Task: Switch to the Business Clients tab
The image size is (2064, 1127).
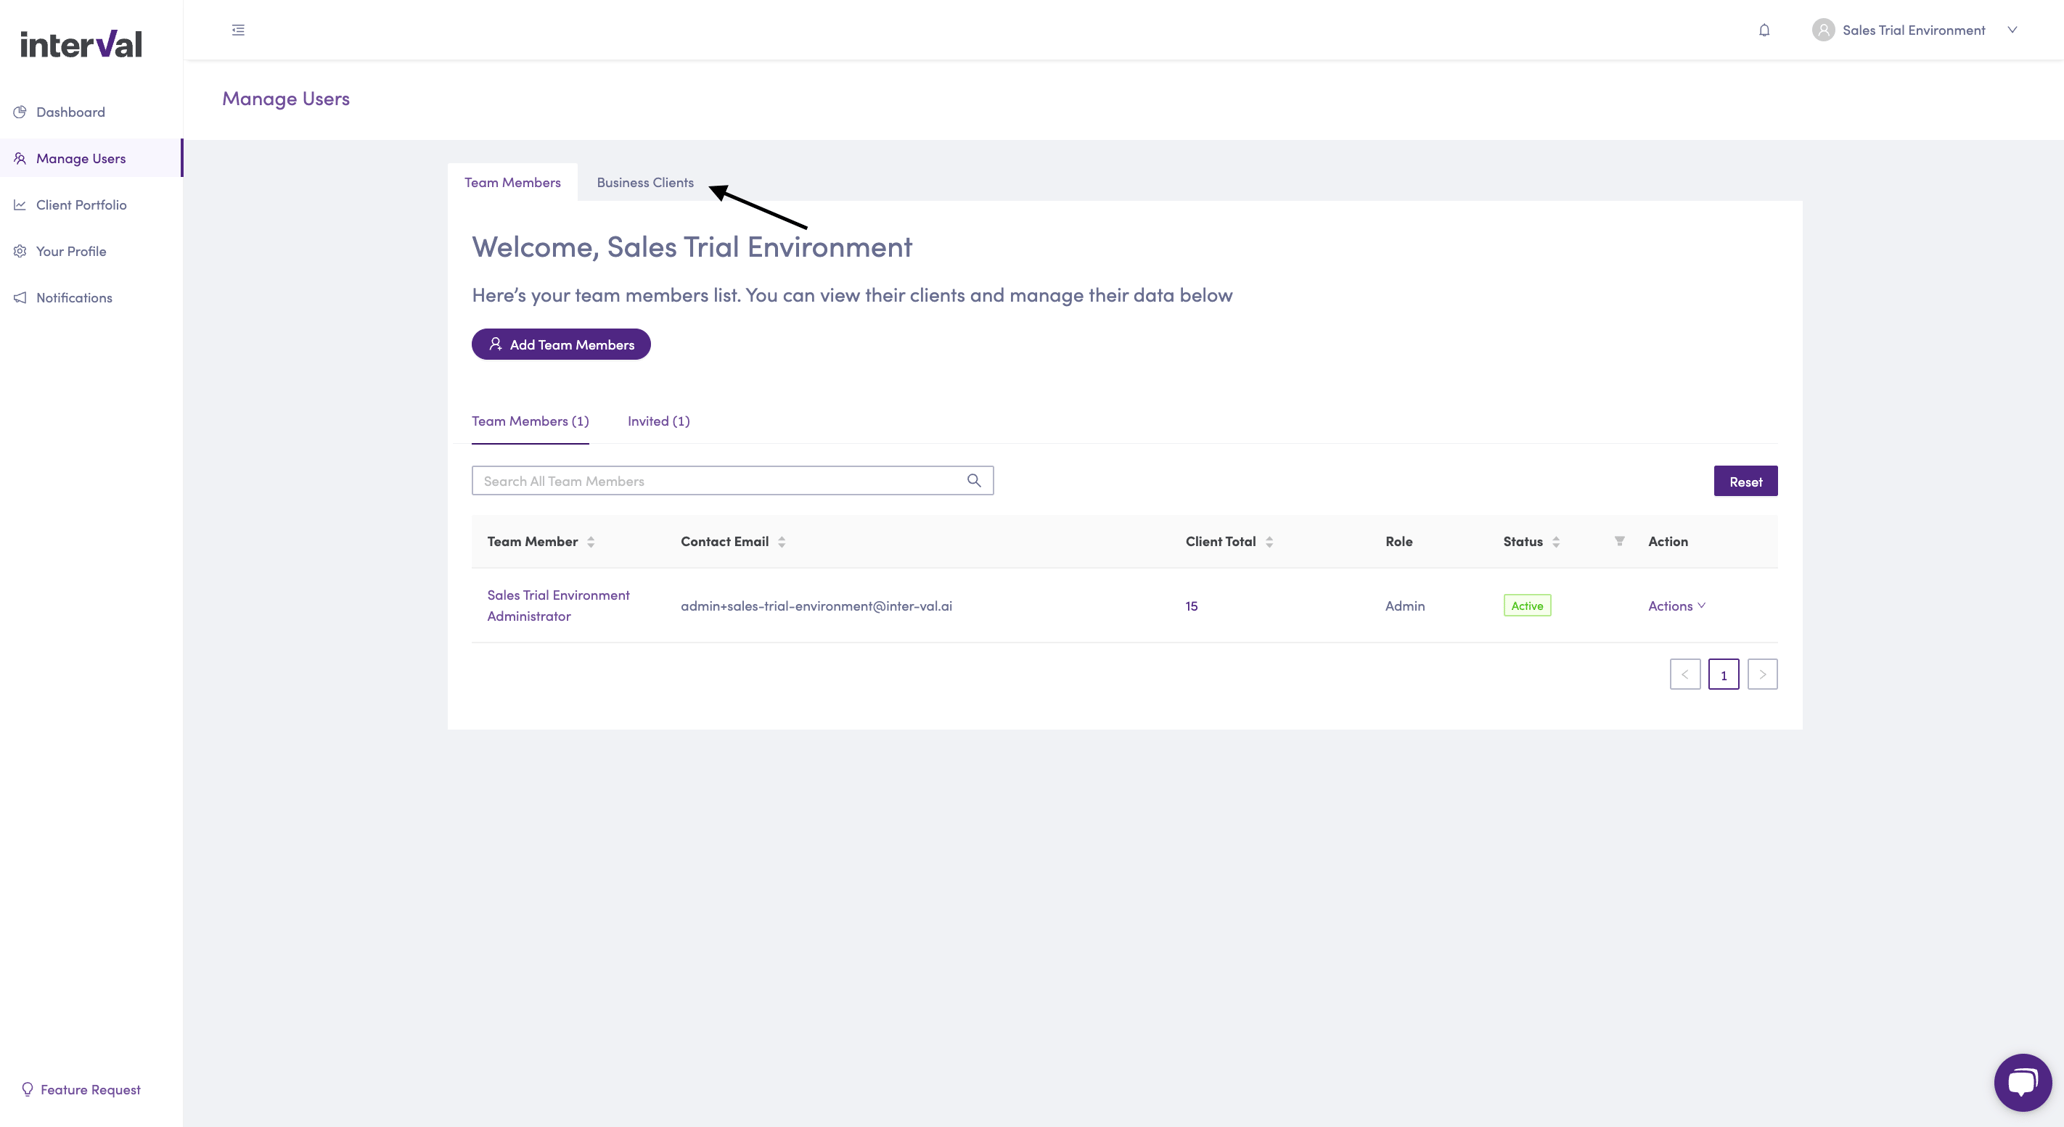Action: coord(645,182)
